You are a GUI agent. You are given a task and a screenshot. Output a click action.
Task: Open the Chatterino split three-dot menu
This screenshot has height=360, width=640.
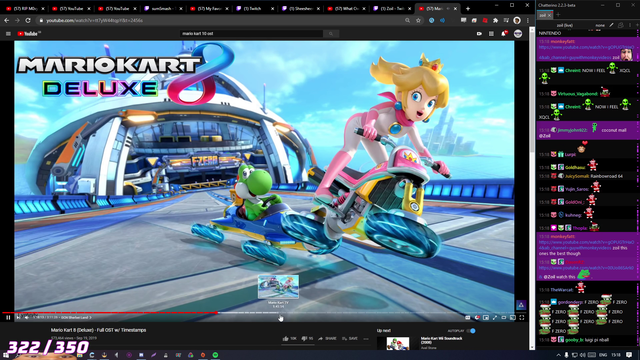tap(630, 25)
